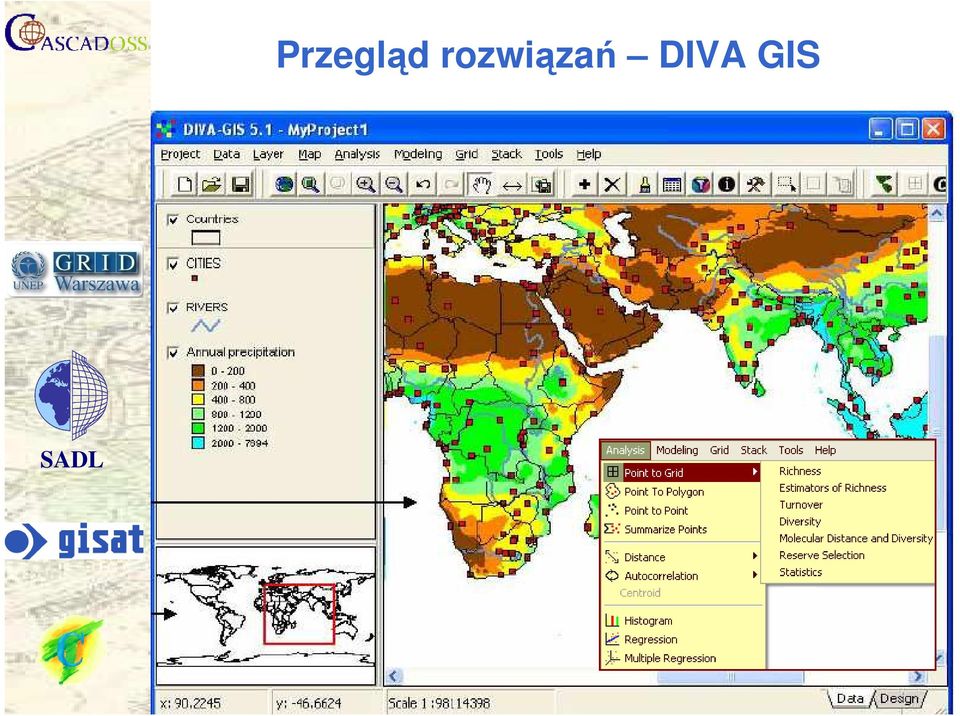This screenshot has height=716, width=960.
Task: Click the colorful funnel filter icon
Action: point(700,184)
